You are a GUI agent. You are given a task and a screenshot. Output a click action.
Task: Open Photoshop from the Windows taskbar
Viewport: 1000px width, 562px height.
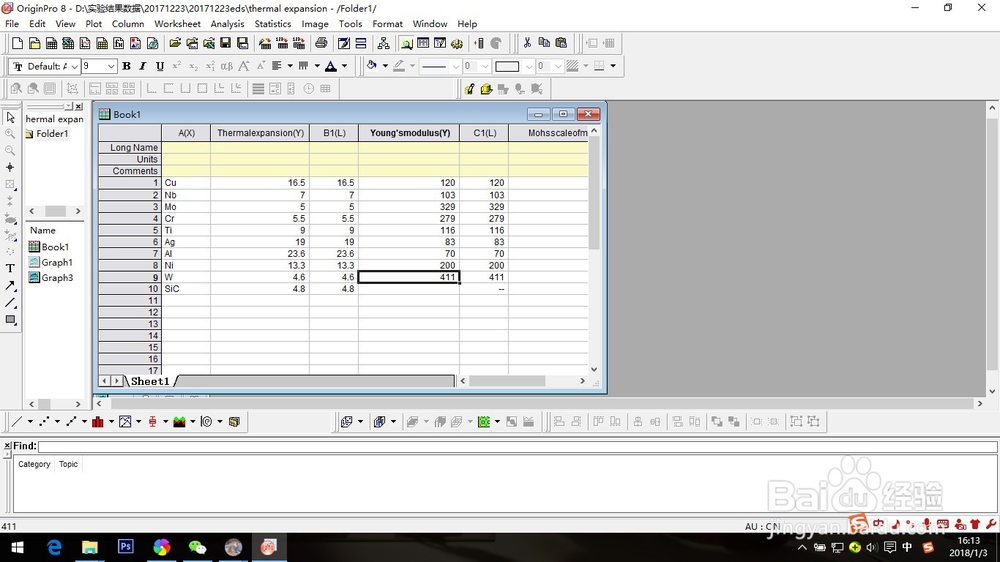click(x=126, y=547)
